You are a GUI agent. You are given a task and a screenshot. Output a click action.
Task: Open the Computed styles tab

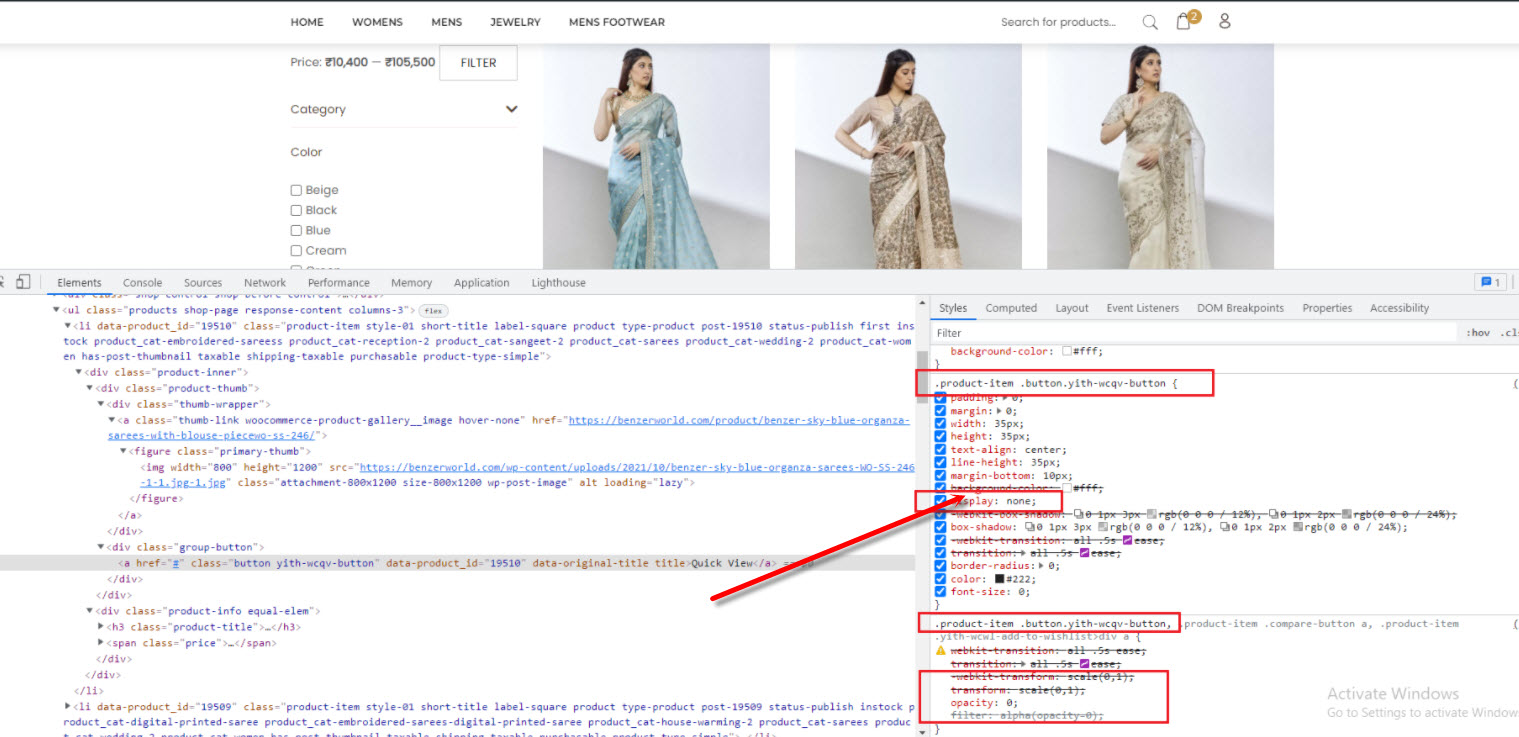tap(1011, 308)
